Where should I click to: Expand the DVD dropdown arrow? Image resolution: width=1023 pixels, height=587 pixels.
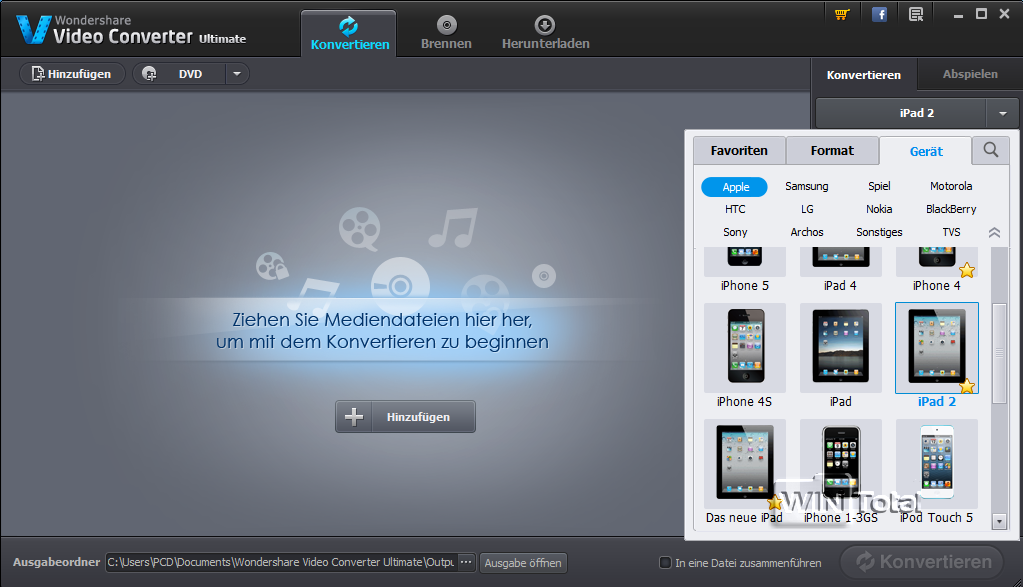click(x=237, y=74)
